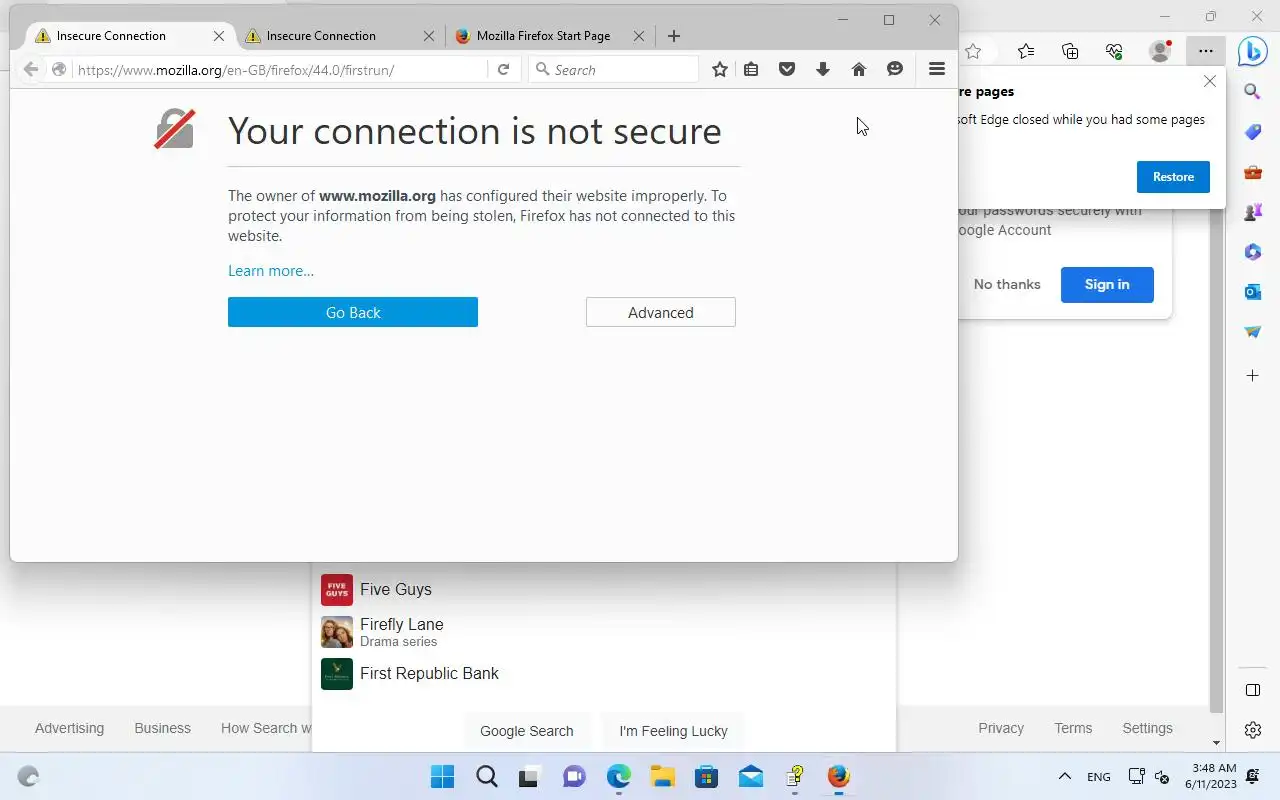Open Edge profile avatar icon
The image size is (1280, 800).
point(1160,51)
